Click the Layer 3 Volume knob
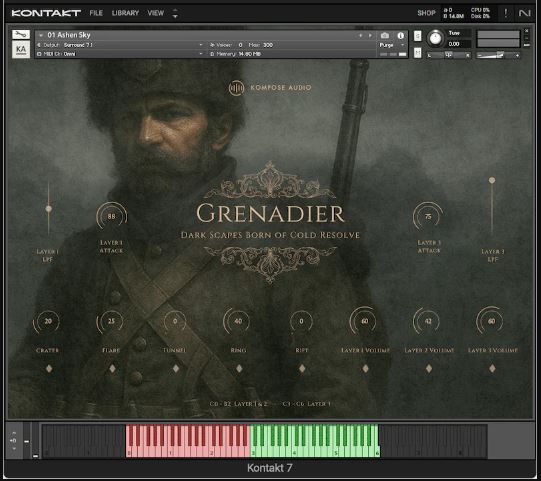 pos(491,321)
